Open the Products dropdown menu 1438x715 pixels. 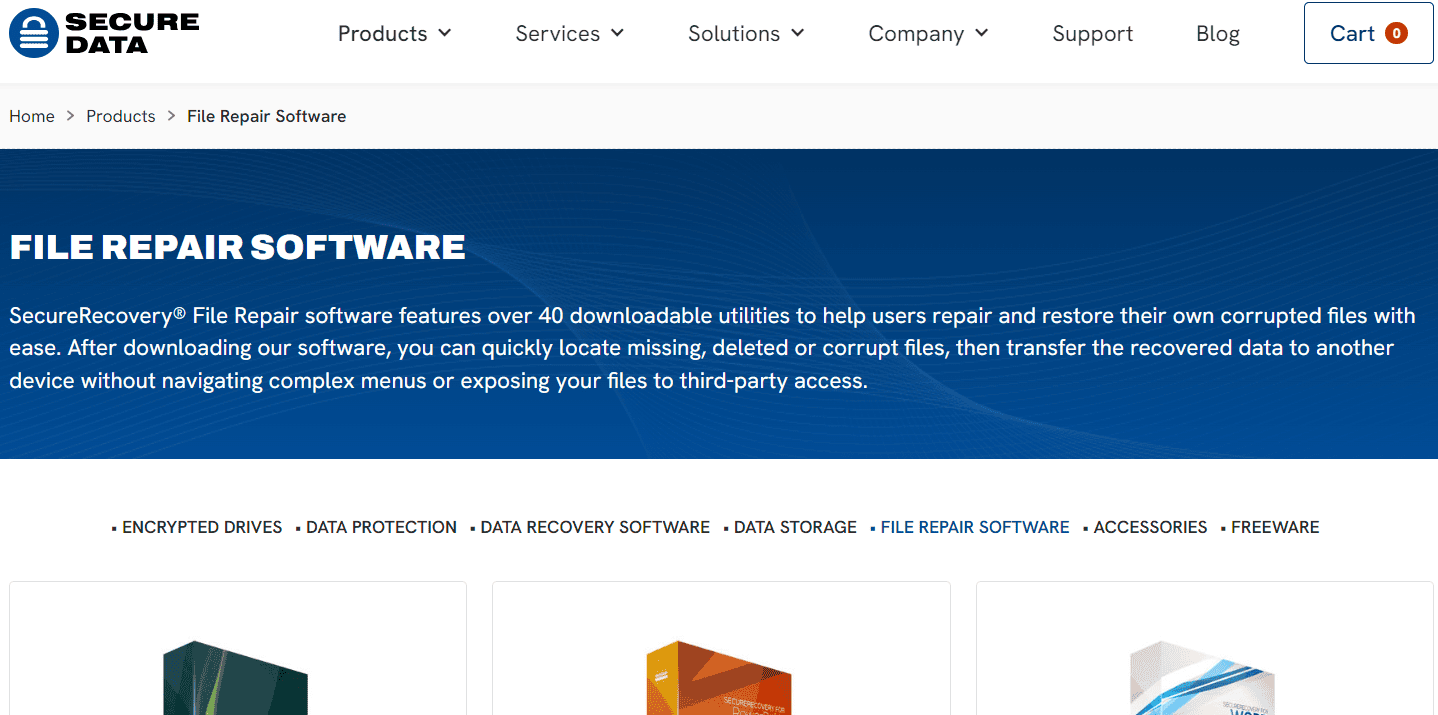394,34
